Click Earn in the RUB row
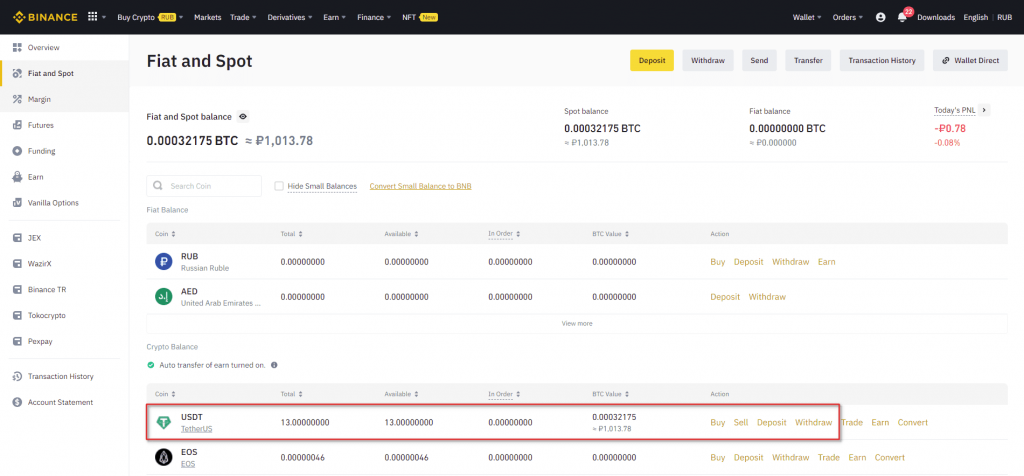Viewport: 1024px width, 476px height. click(827, 262)
